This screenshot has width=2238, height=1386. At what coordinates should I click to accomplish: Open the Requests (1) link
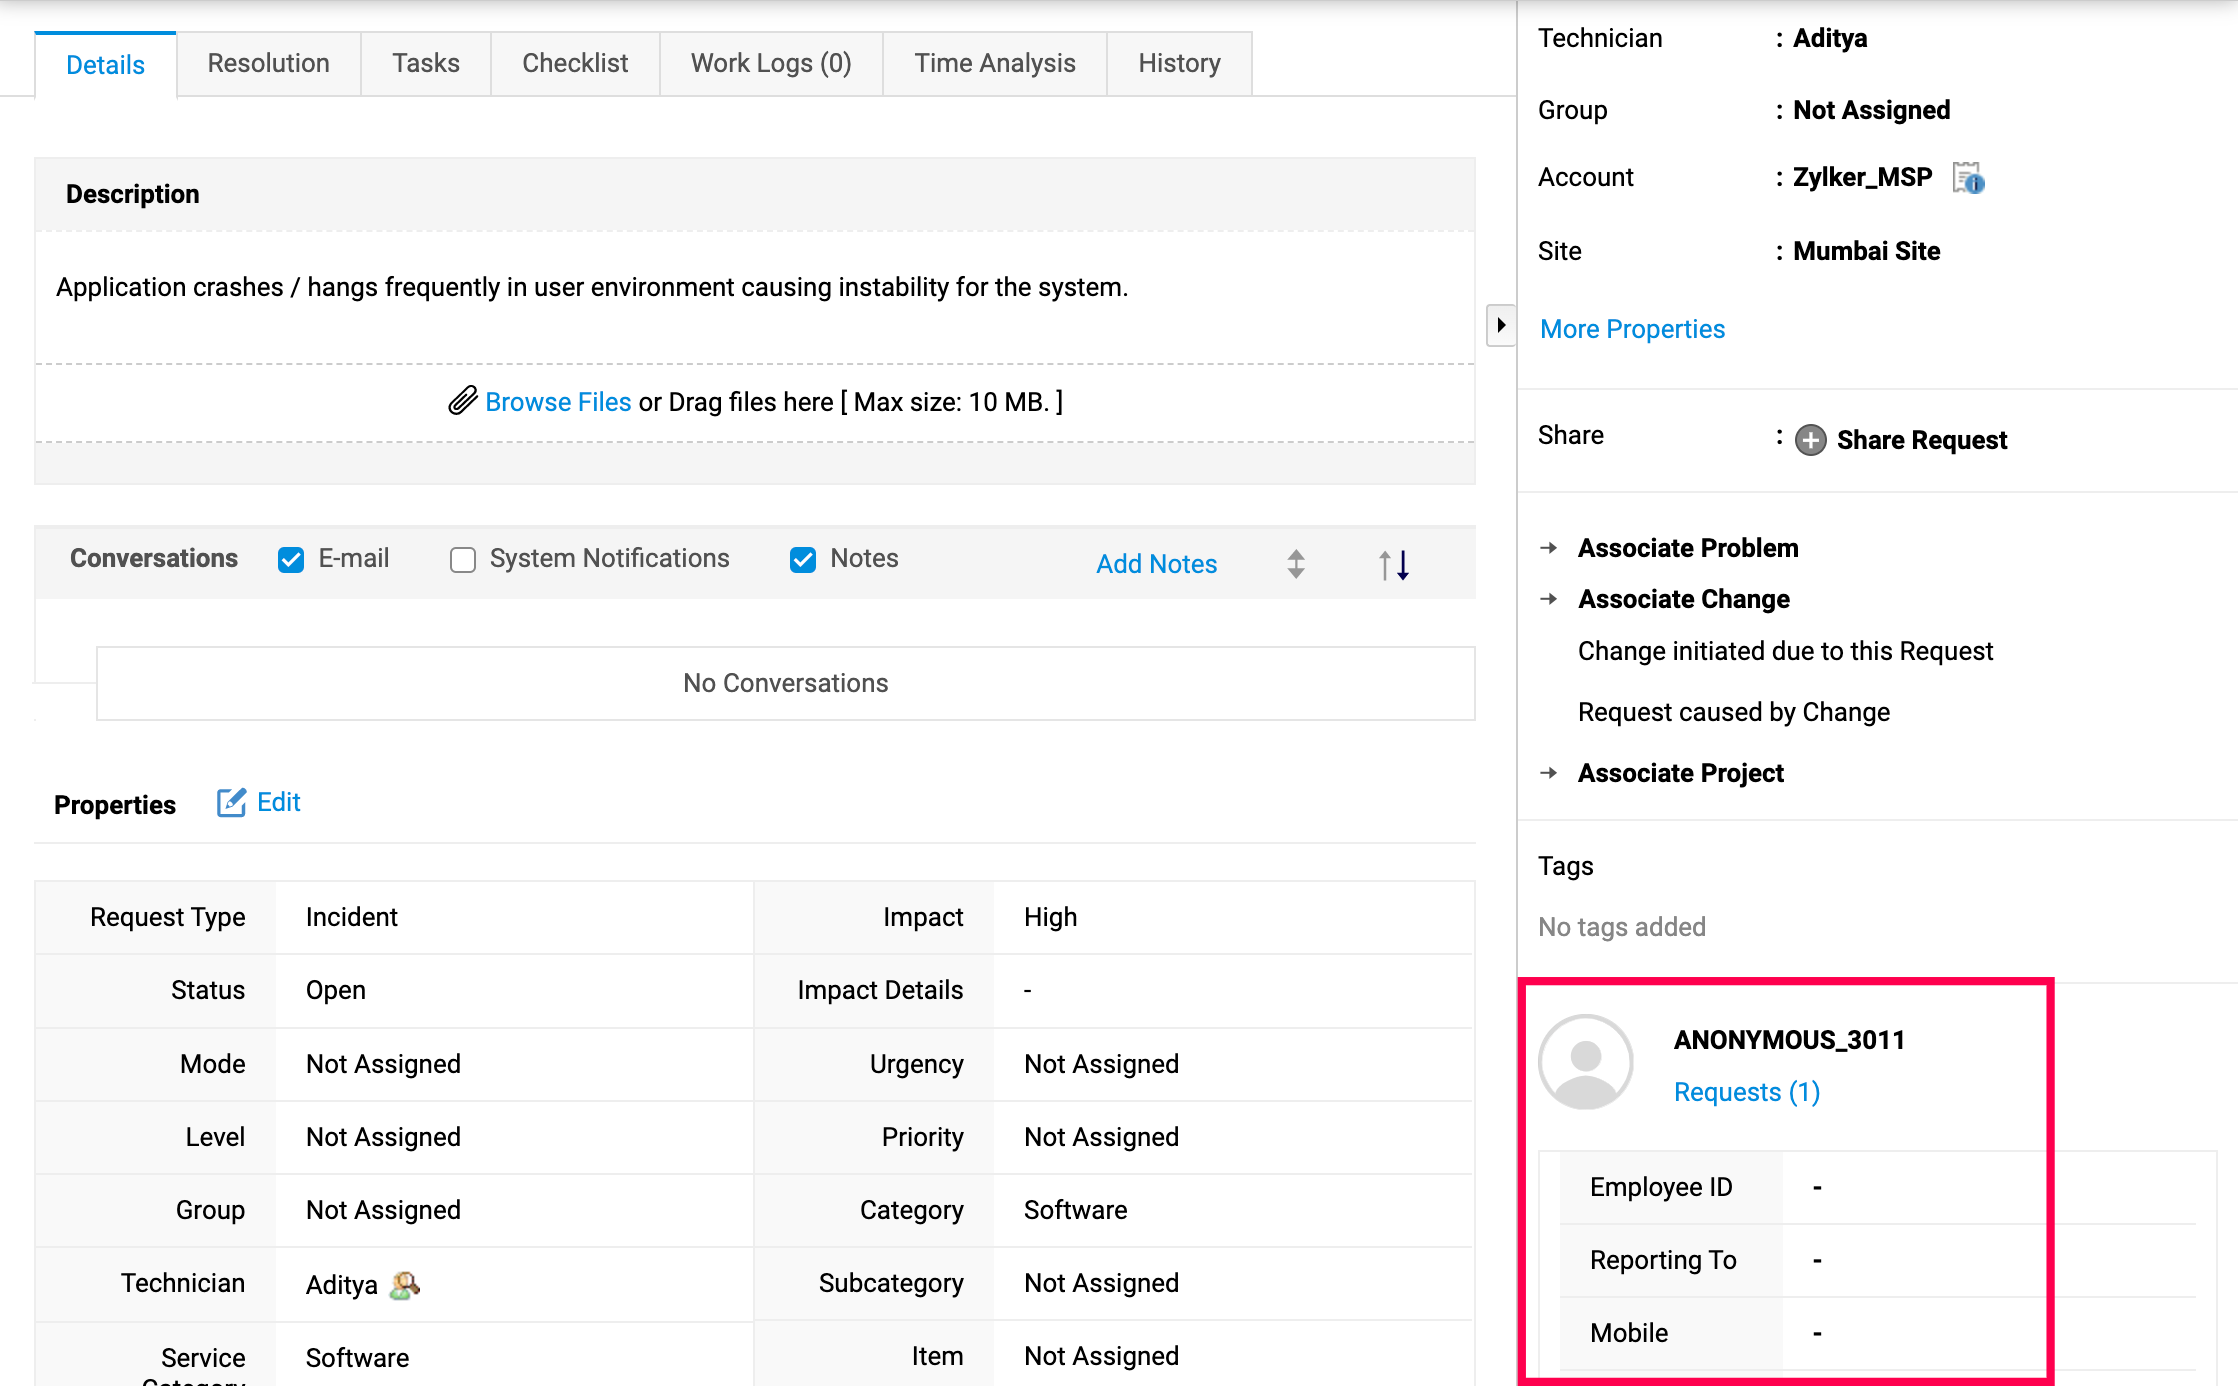pyautogui.click(x=1746, y=1092)
